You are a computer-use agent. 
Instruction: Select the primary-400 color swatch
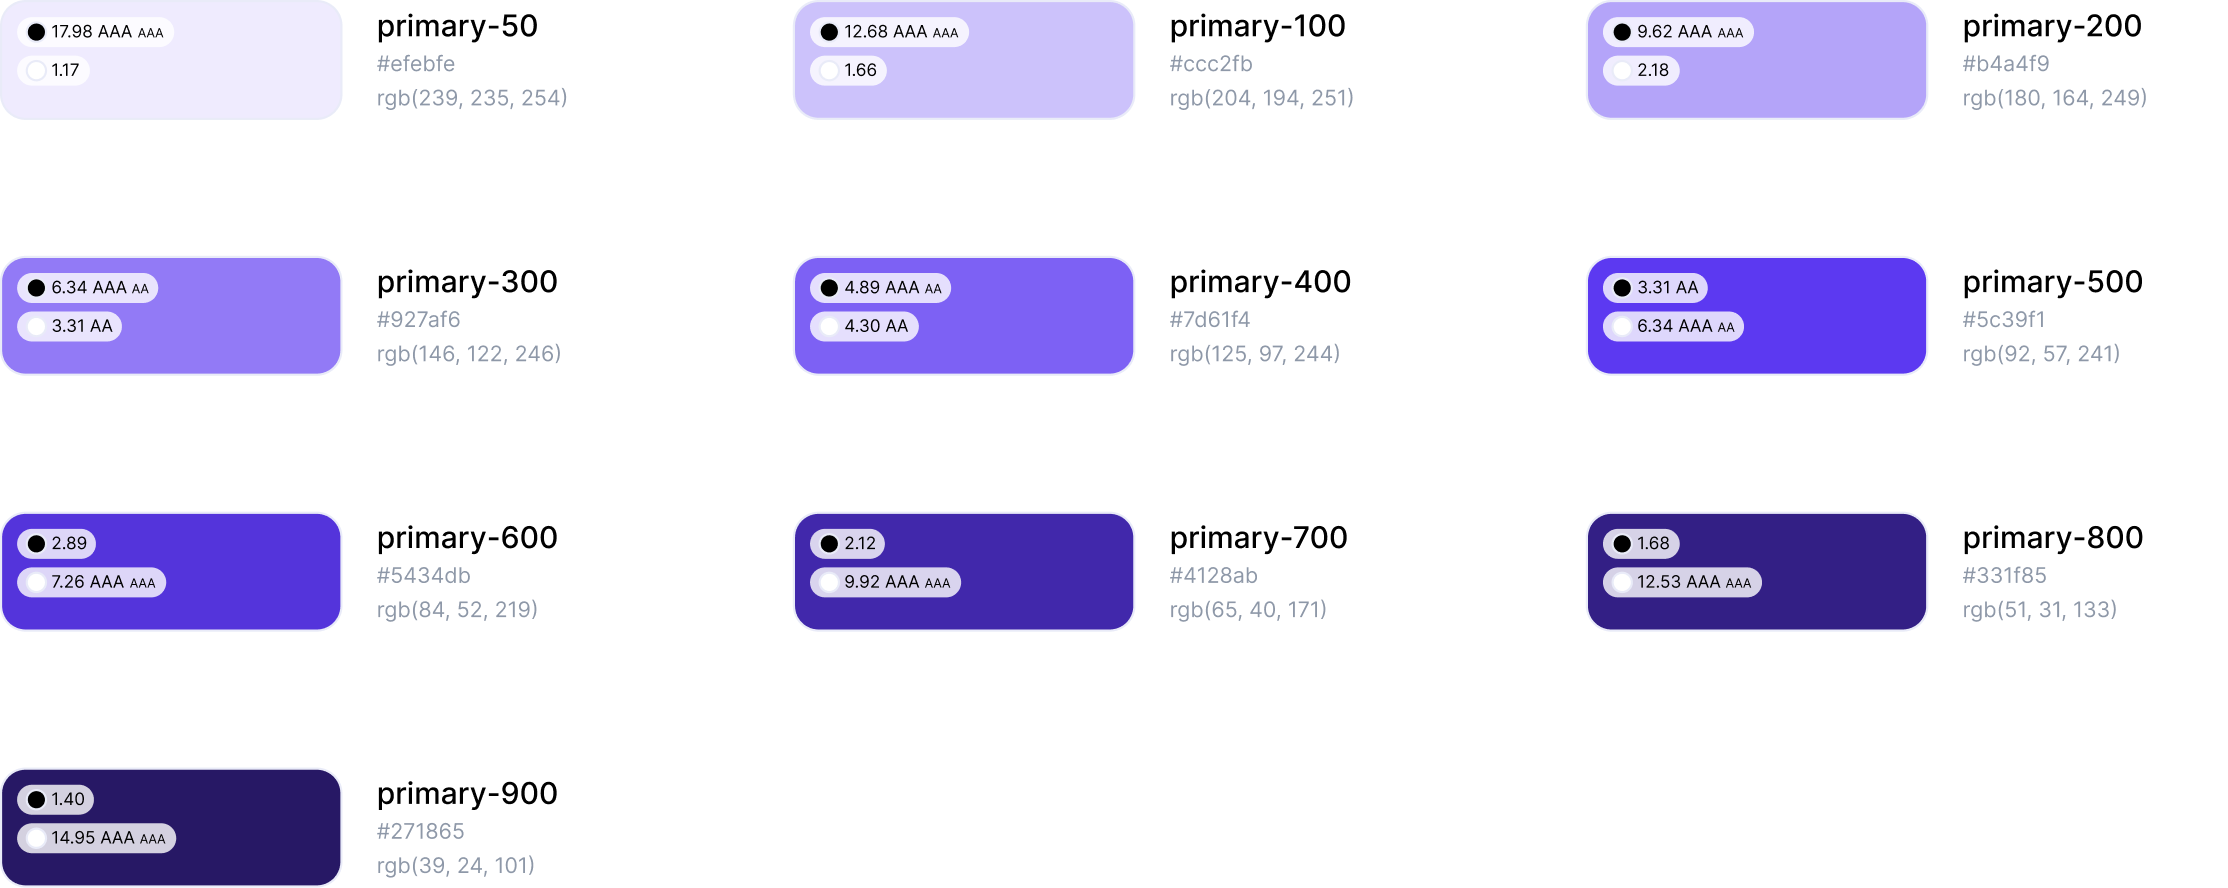click(x=964, y=316)
